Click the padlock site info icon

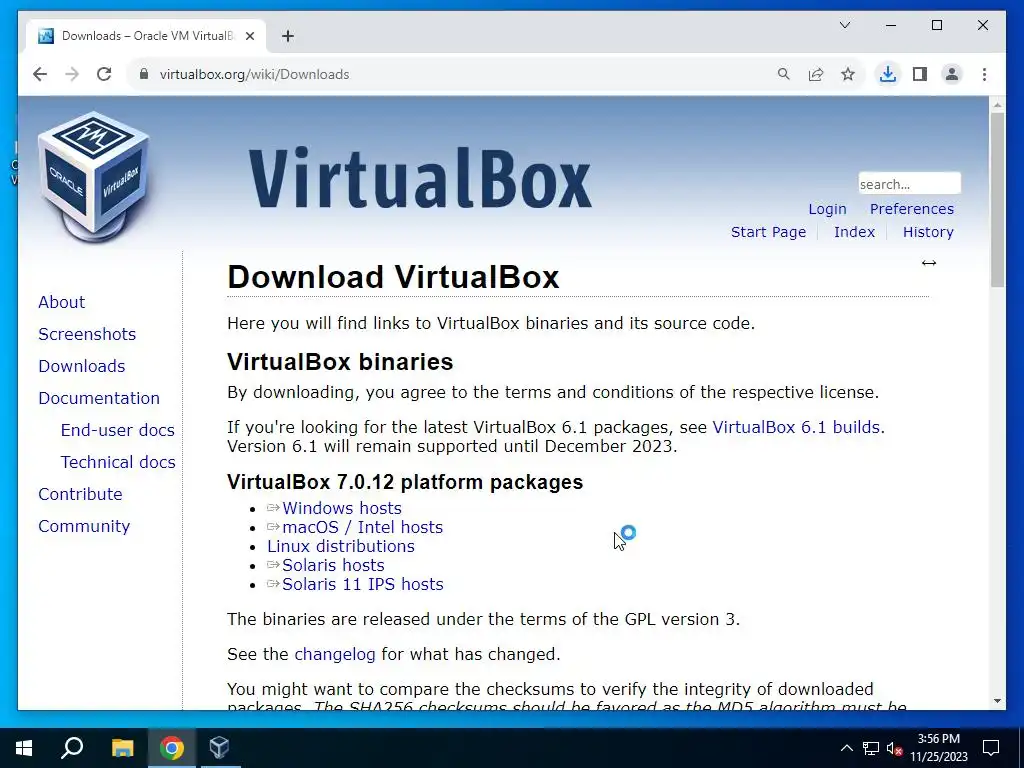pyautogui.click(x=144, y=74)
